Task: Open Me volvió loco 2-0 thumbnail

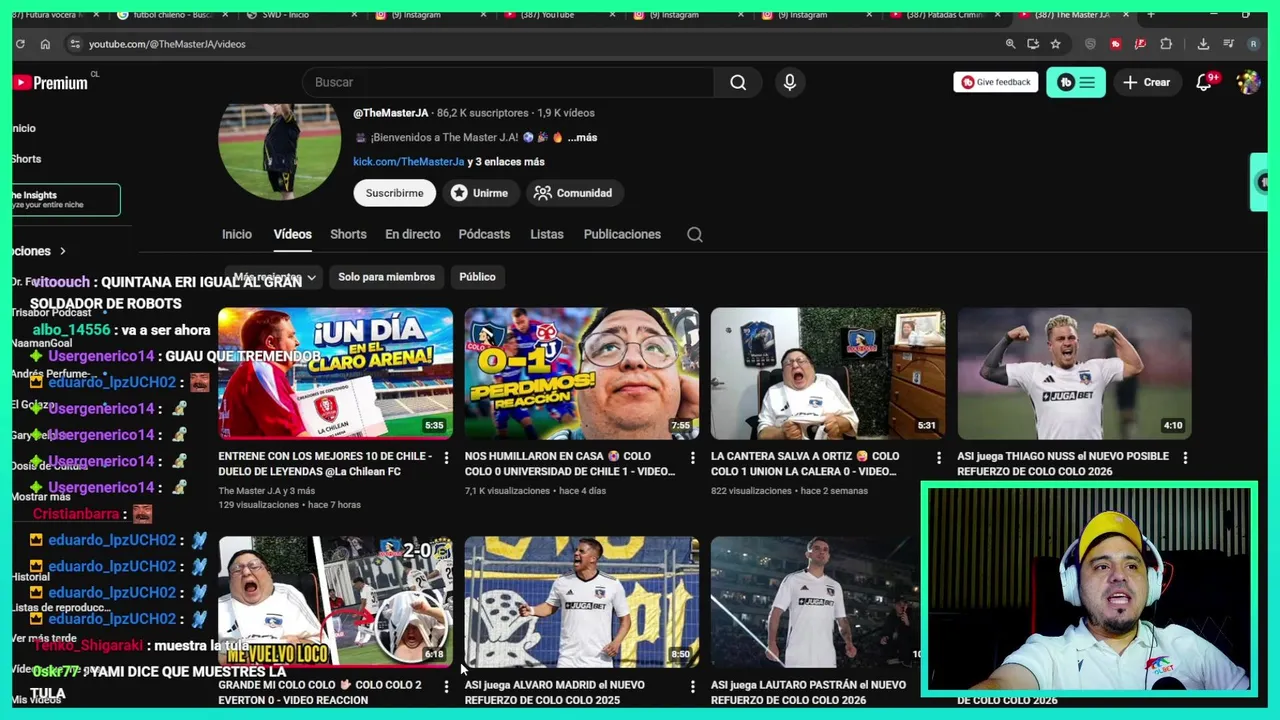Action: coord(335,601)
